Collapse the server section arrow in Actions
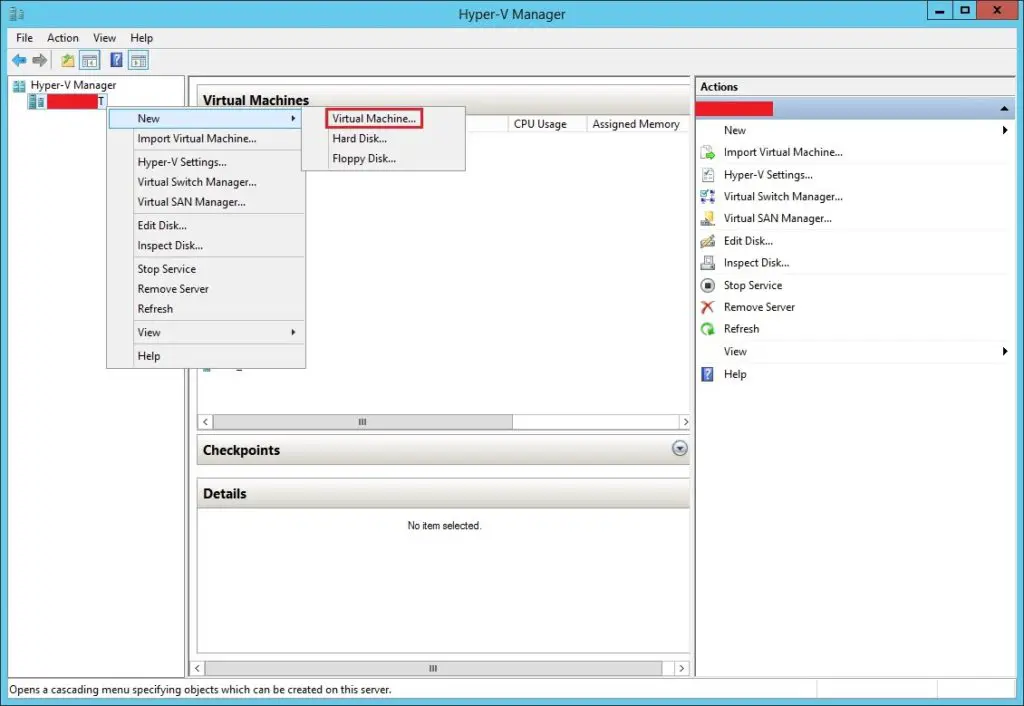Image resolution: width=1024 pixels, height=706 pixels. (x=1004, y=108)
